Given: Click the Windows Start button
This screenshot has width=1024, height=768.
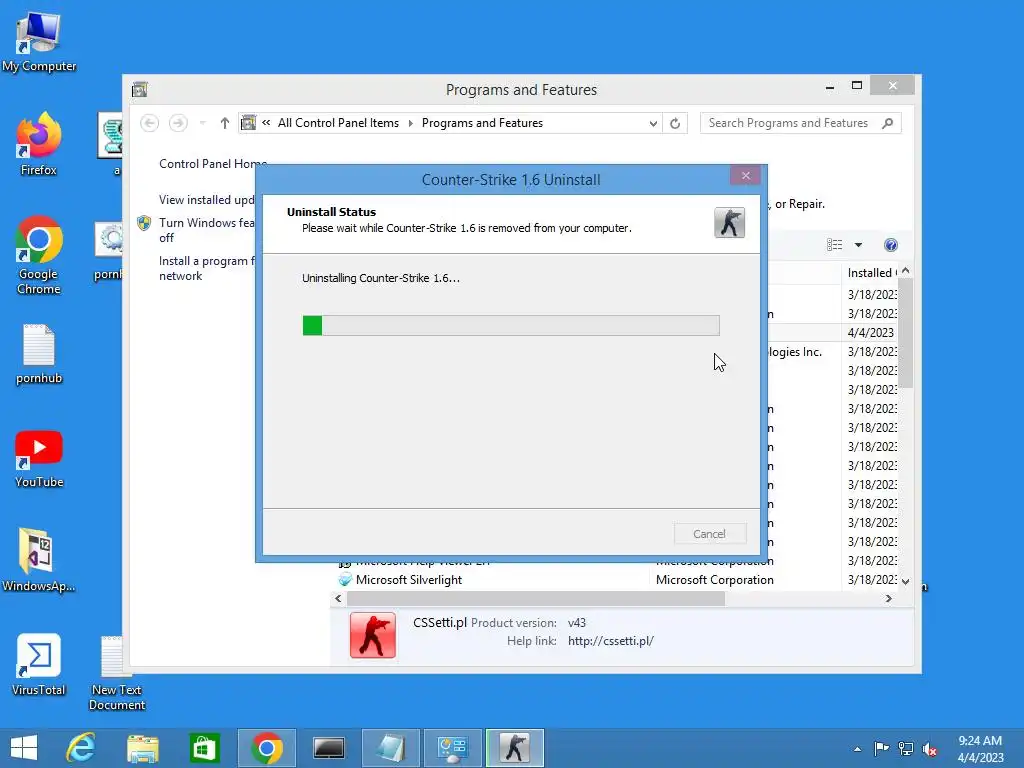Looking at the screenshot, I should point(24,748).
